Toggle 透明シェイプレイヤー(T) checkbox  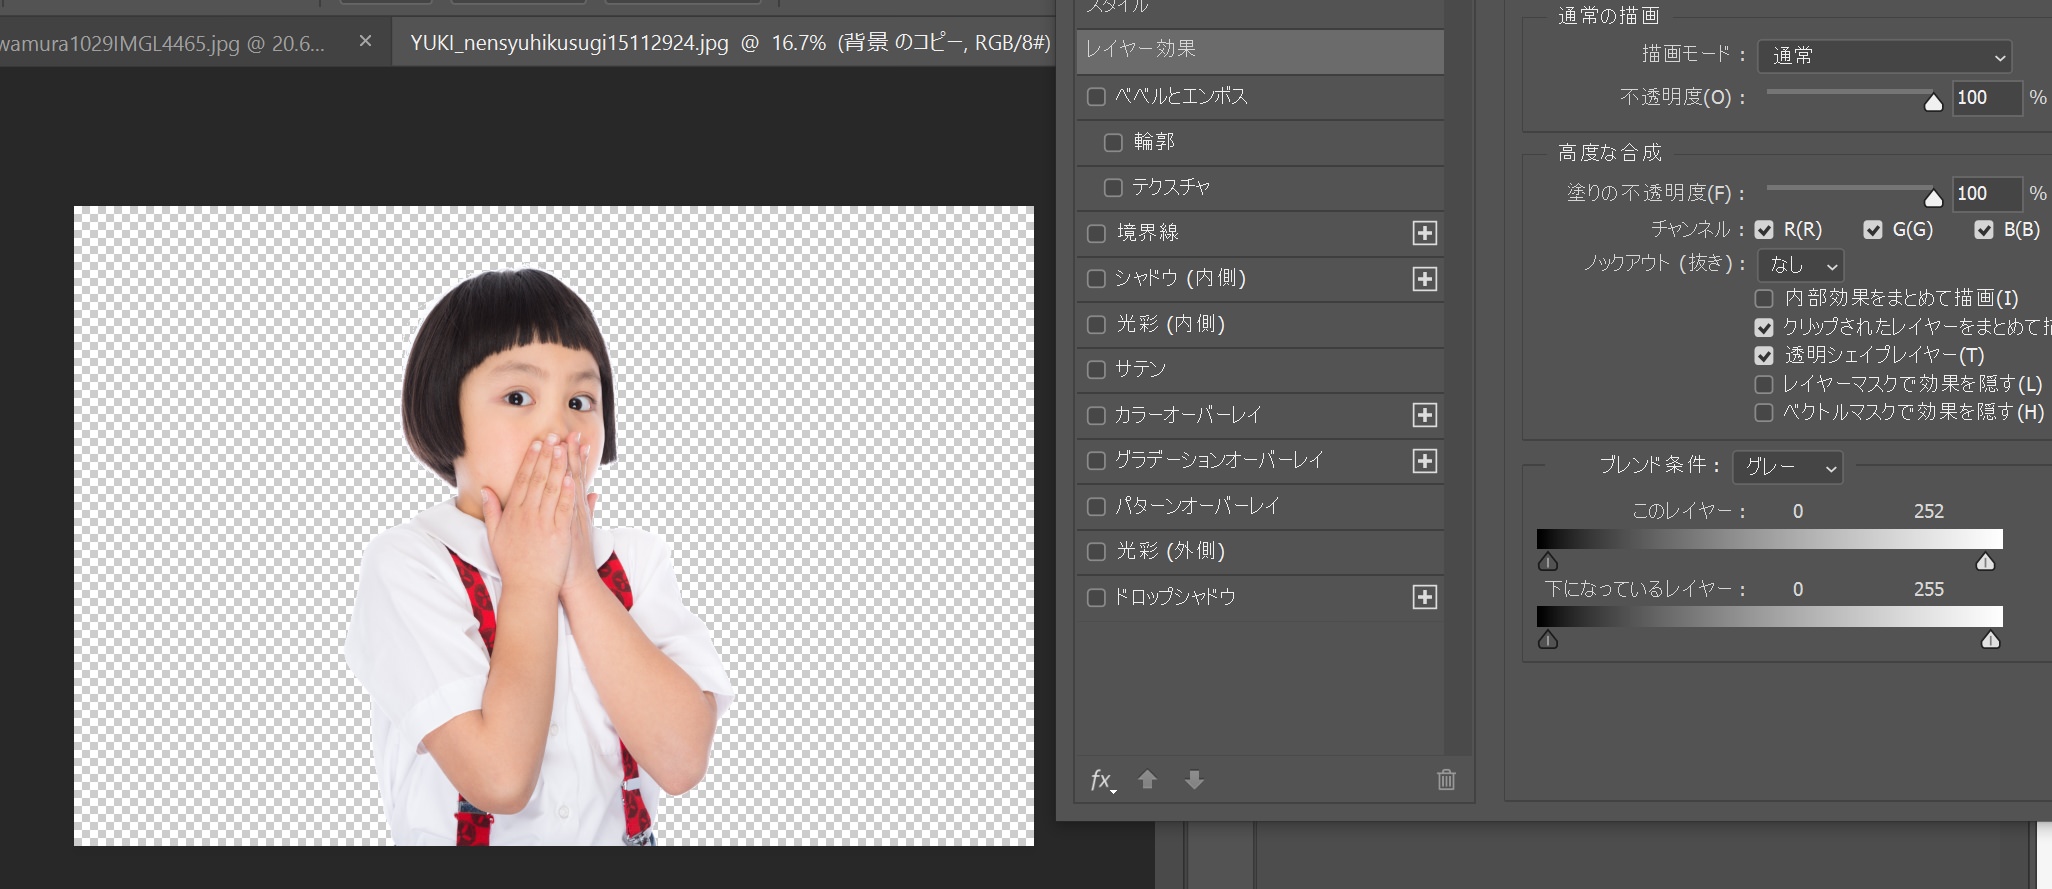1764,356
